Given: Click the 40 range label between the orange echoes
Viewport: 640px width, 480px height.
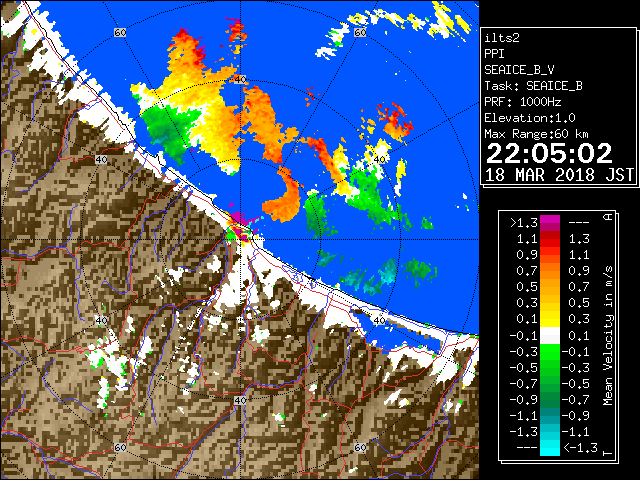Looking at the screenshot, I should (x=240, y=79).
